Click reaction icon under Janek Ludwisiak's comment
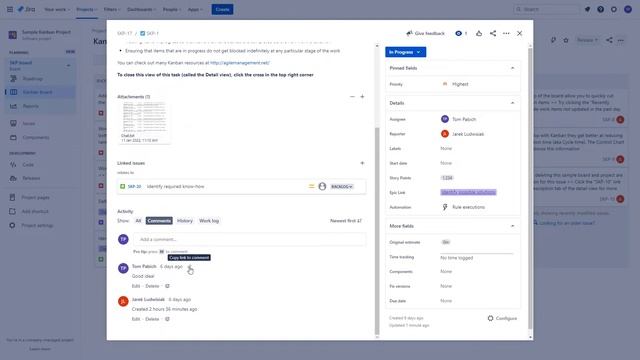Screen dimensions: 640x360 (167, 319)
